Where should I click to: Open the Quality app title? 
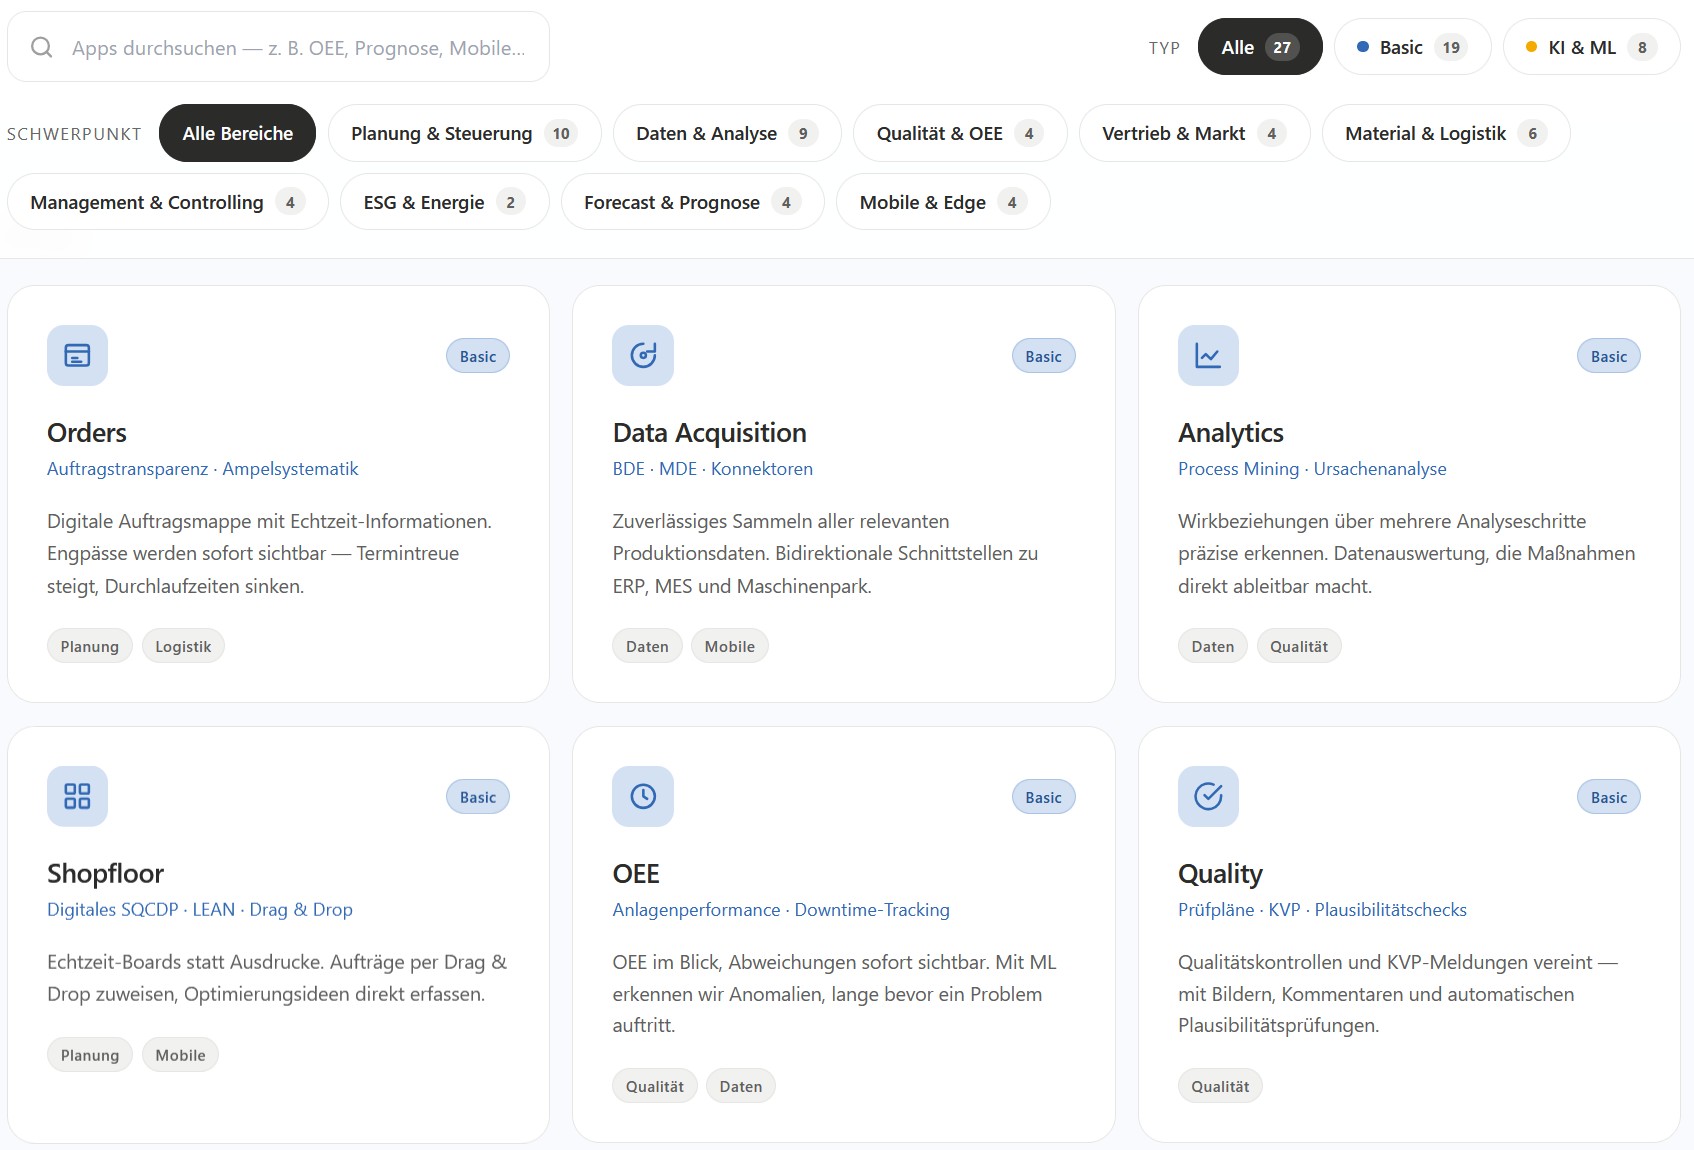pyautogui.click(x=1220, y=874)
